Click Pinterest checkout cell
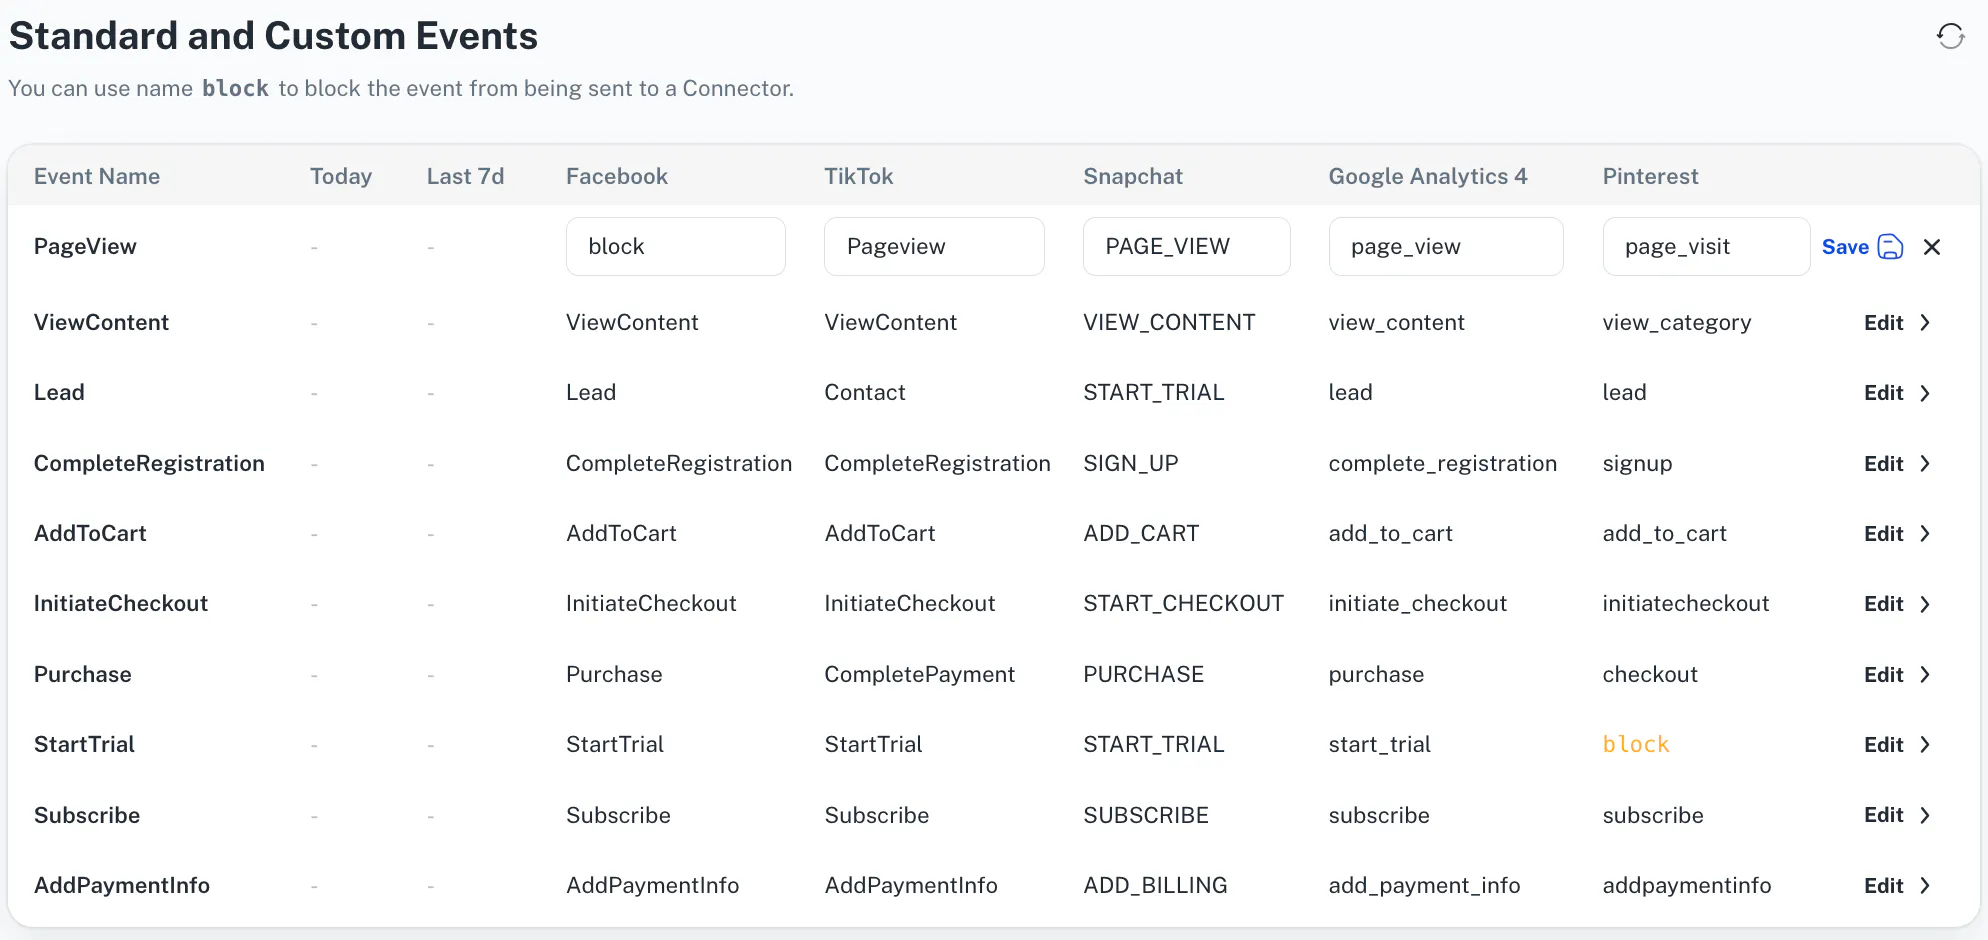Viewport: 1988px width, 940px height. click(x=1650, y=674)
